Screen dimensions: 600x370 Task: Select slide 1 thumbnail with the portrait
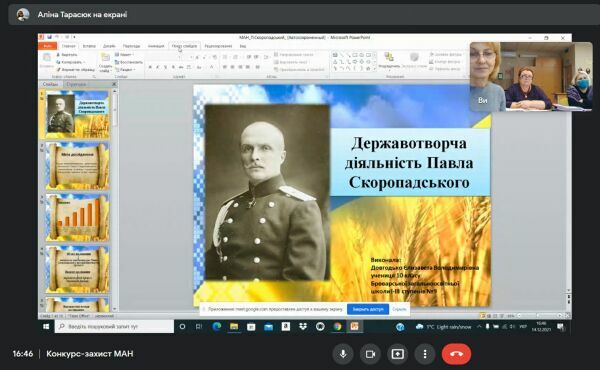pyautogui.click(x=77, y=114)
